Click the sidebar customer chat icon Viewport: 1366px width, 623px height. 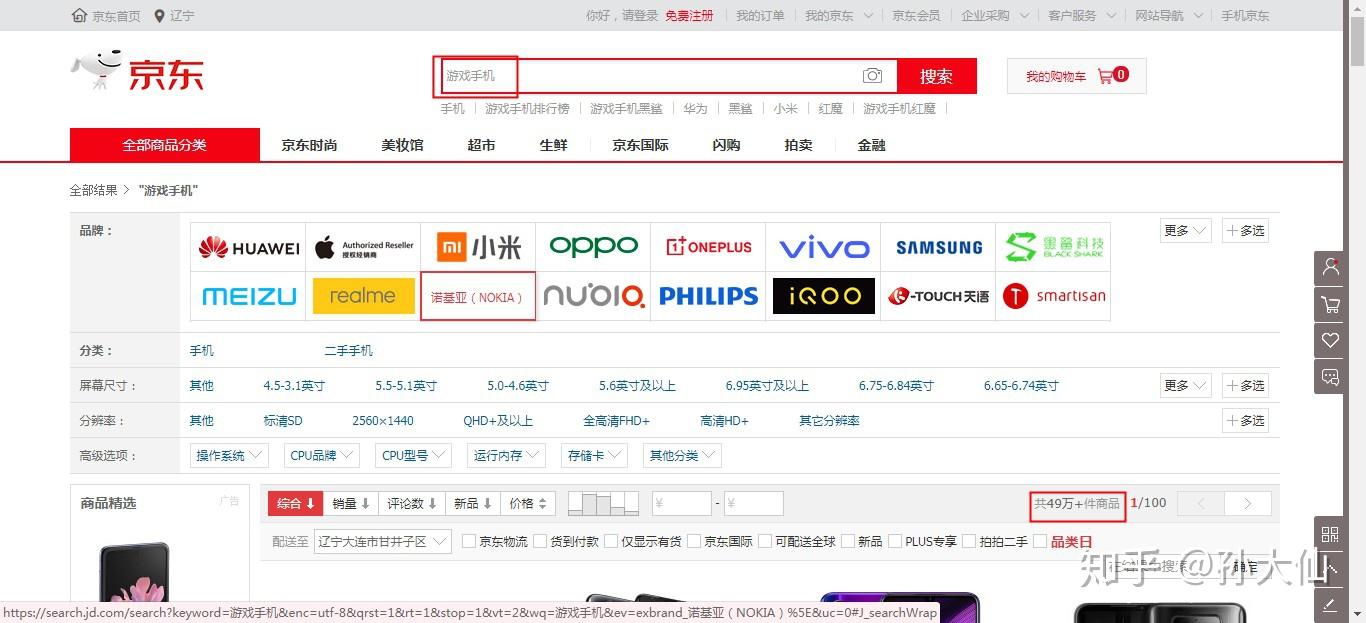tap(1330, 377)
